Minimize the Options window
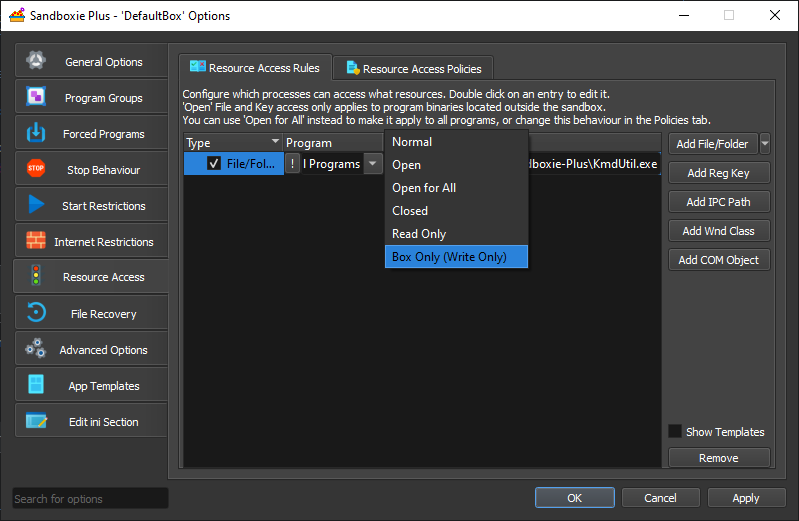 (x=684, y=15)
